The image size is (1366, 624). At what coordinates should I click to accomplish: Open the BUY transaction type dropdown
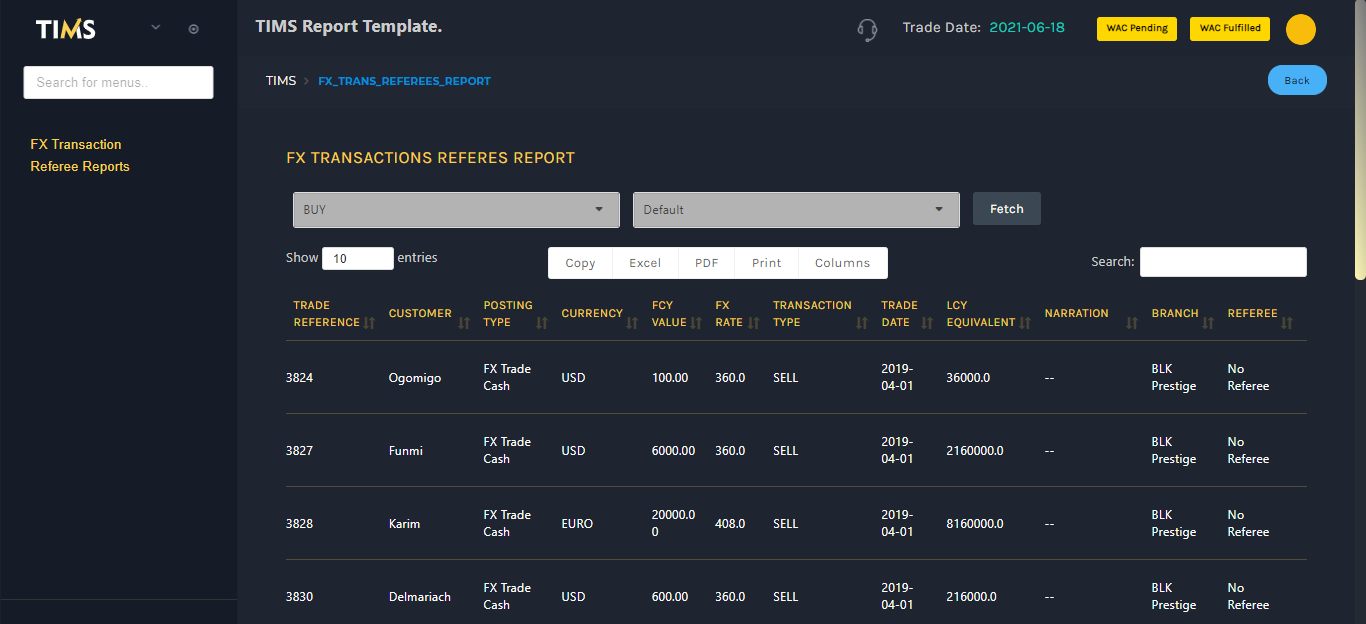pos(455,210)
